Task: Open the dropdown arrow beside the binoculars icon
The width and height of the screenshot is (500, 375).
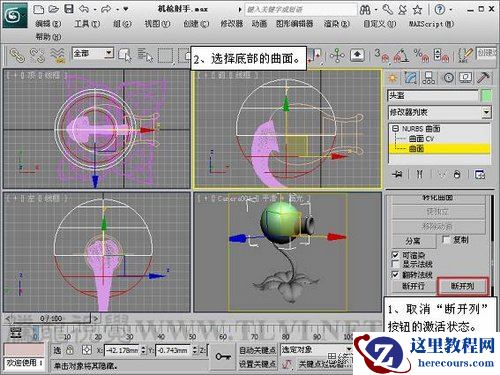Action: (376, 10)
